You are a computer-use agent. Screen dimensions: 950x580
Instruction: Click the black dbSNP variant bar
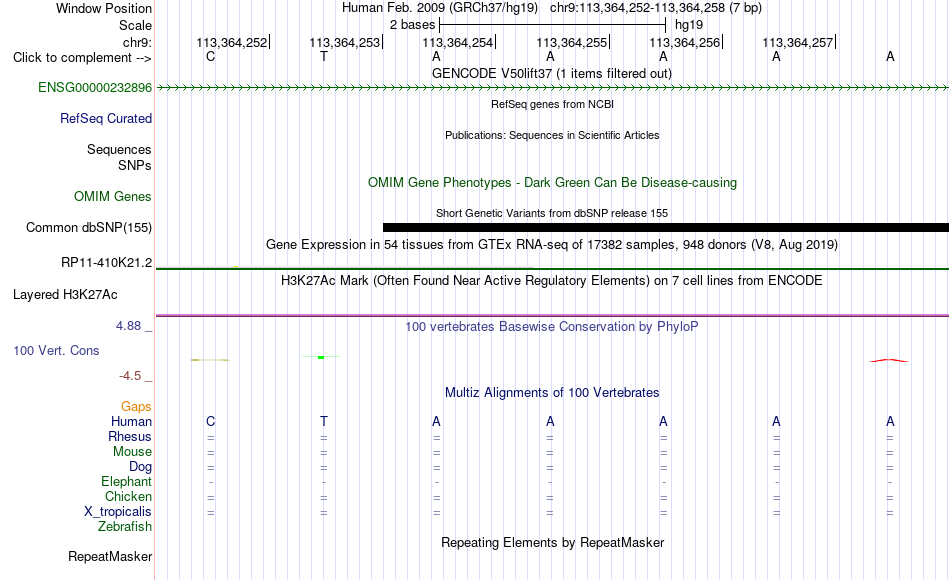(x=666, y=227)
